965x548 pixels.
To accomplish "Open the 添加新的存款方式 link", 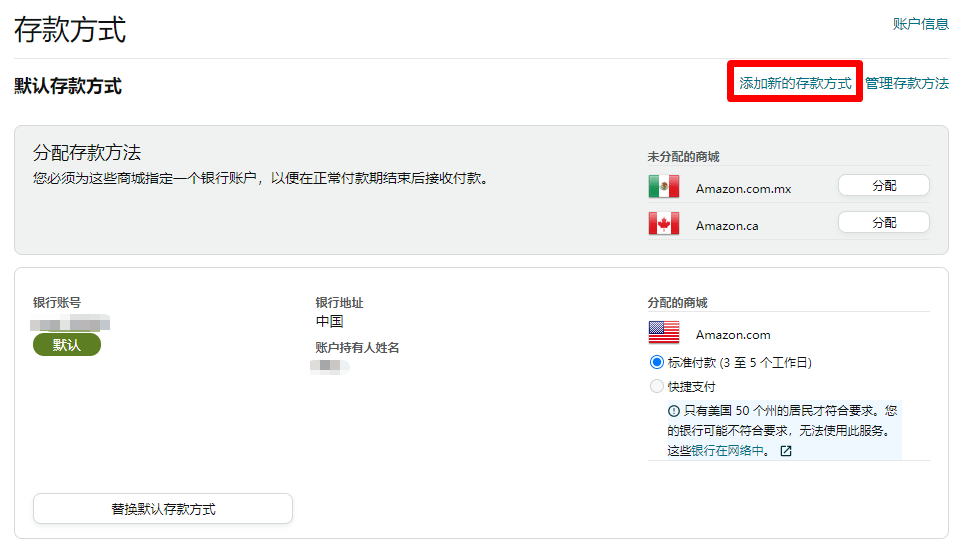I will pyautogui.click(x=795, y=84).
